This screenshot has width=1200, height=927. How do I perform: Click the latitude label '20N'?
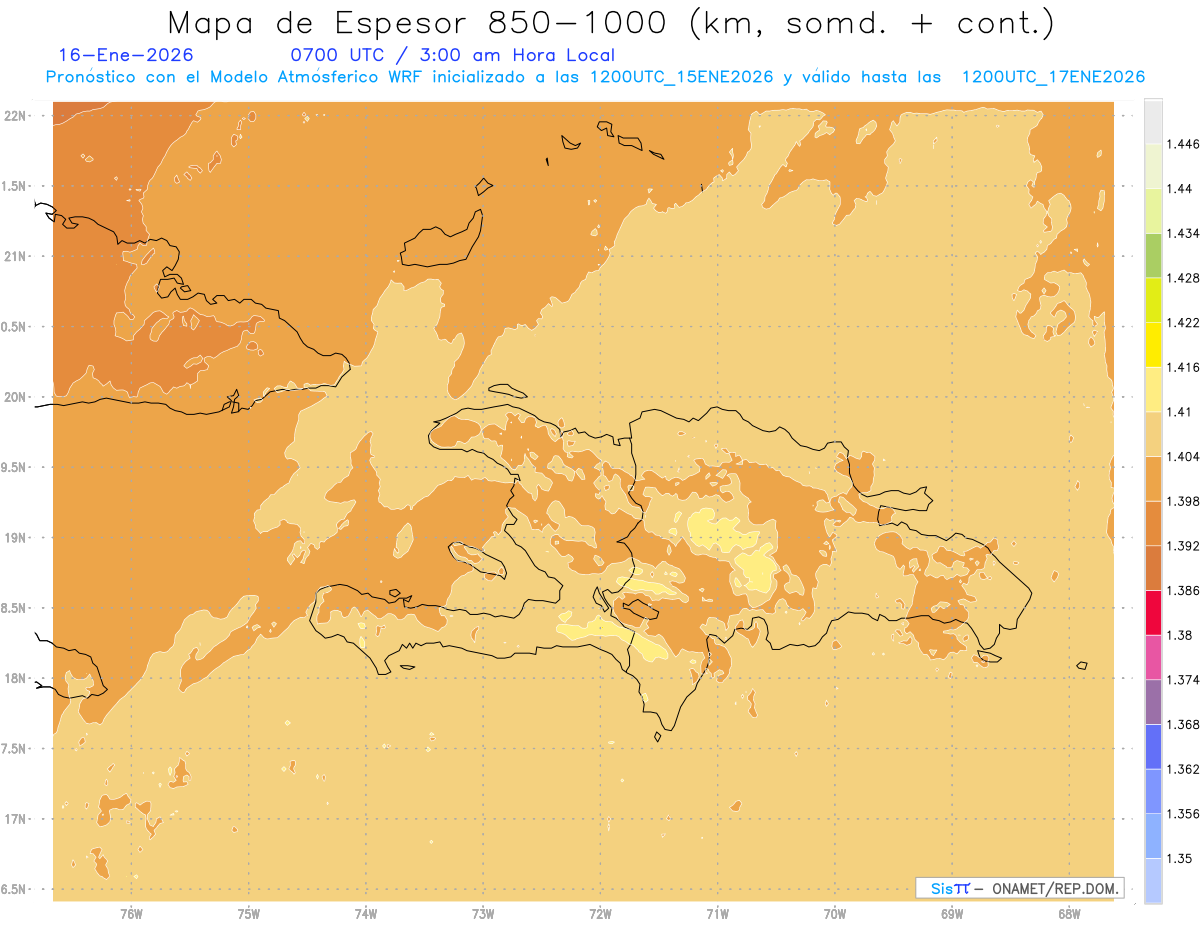[16, 397]
